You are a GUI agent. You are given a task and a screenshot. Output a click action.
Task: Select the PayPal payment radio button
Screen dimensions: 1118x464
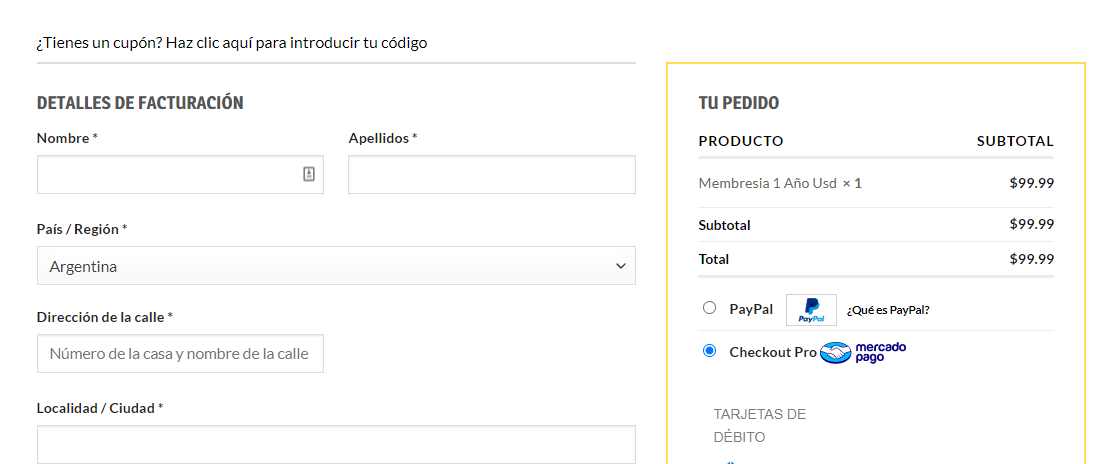pyautogui.click(x=709, y=308)
